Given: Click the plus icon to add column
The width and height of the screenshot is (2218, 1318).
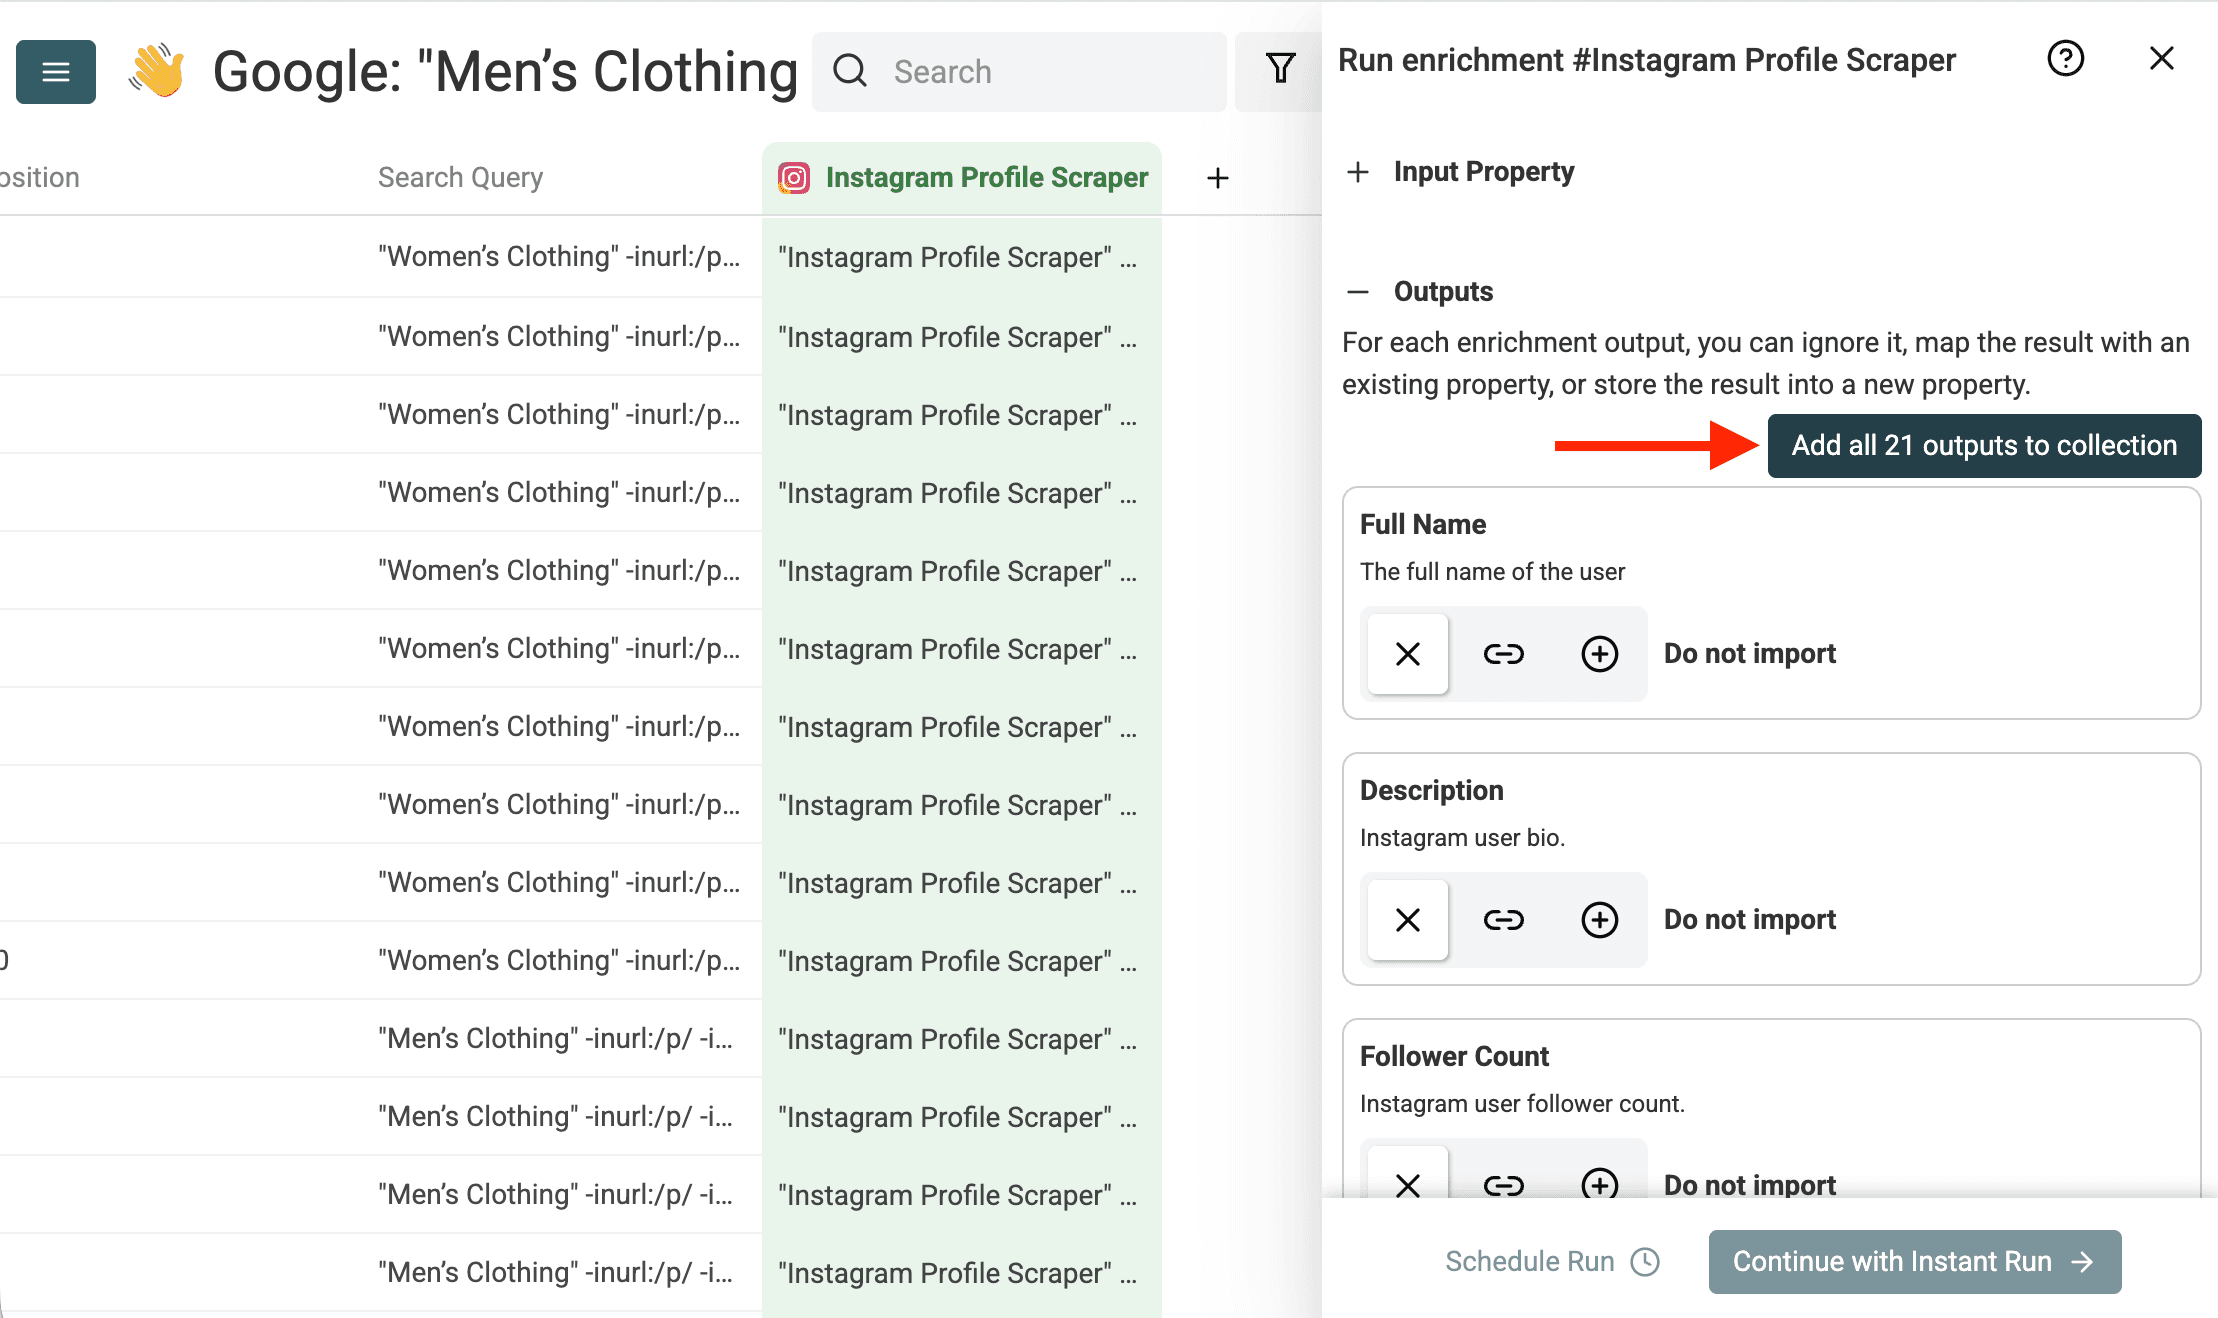Looking at the screenshot, I should coord(1217,178).
